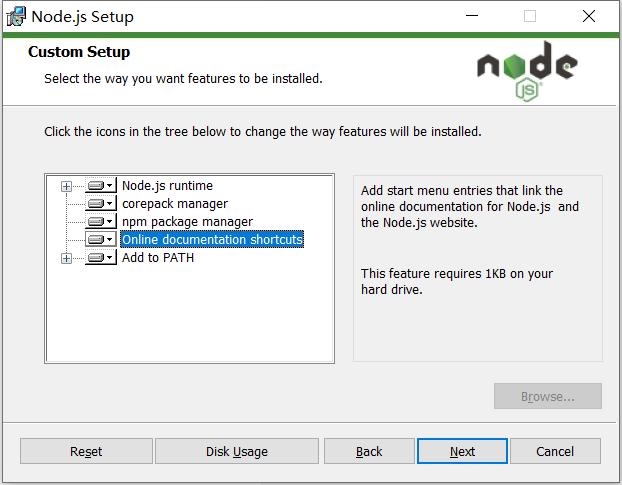Select the Node.js runtime feature row
Screen dimensions: 622x485
pos(167,186)
